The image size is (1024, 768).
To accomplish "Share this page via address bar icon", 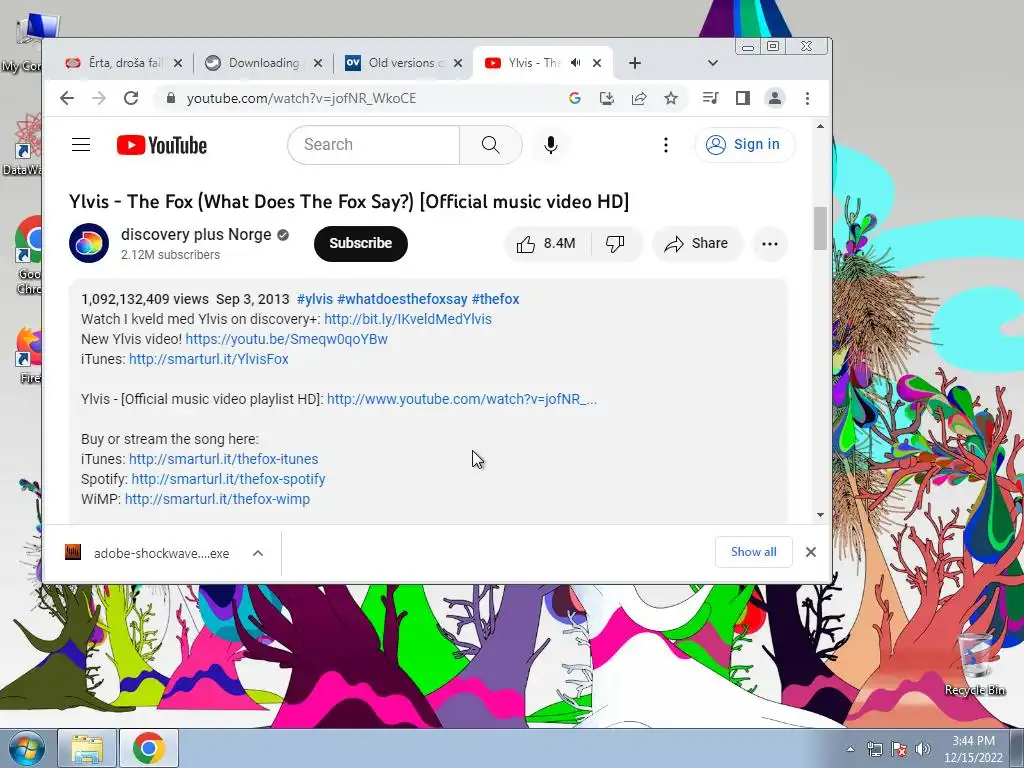I will [639, 98].
